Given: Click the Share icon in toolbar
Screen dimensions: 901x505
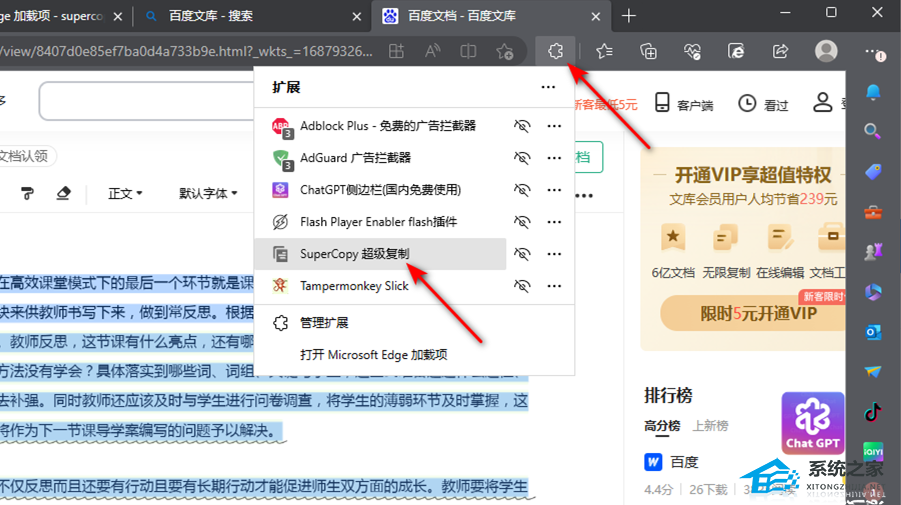Looking at the screenshot, I should point(780,51).
